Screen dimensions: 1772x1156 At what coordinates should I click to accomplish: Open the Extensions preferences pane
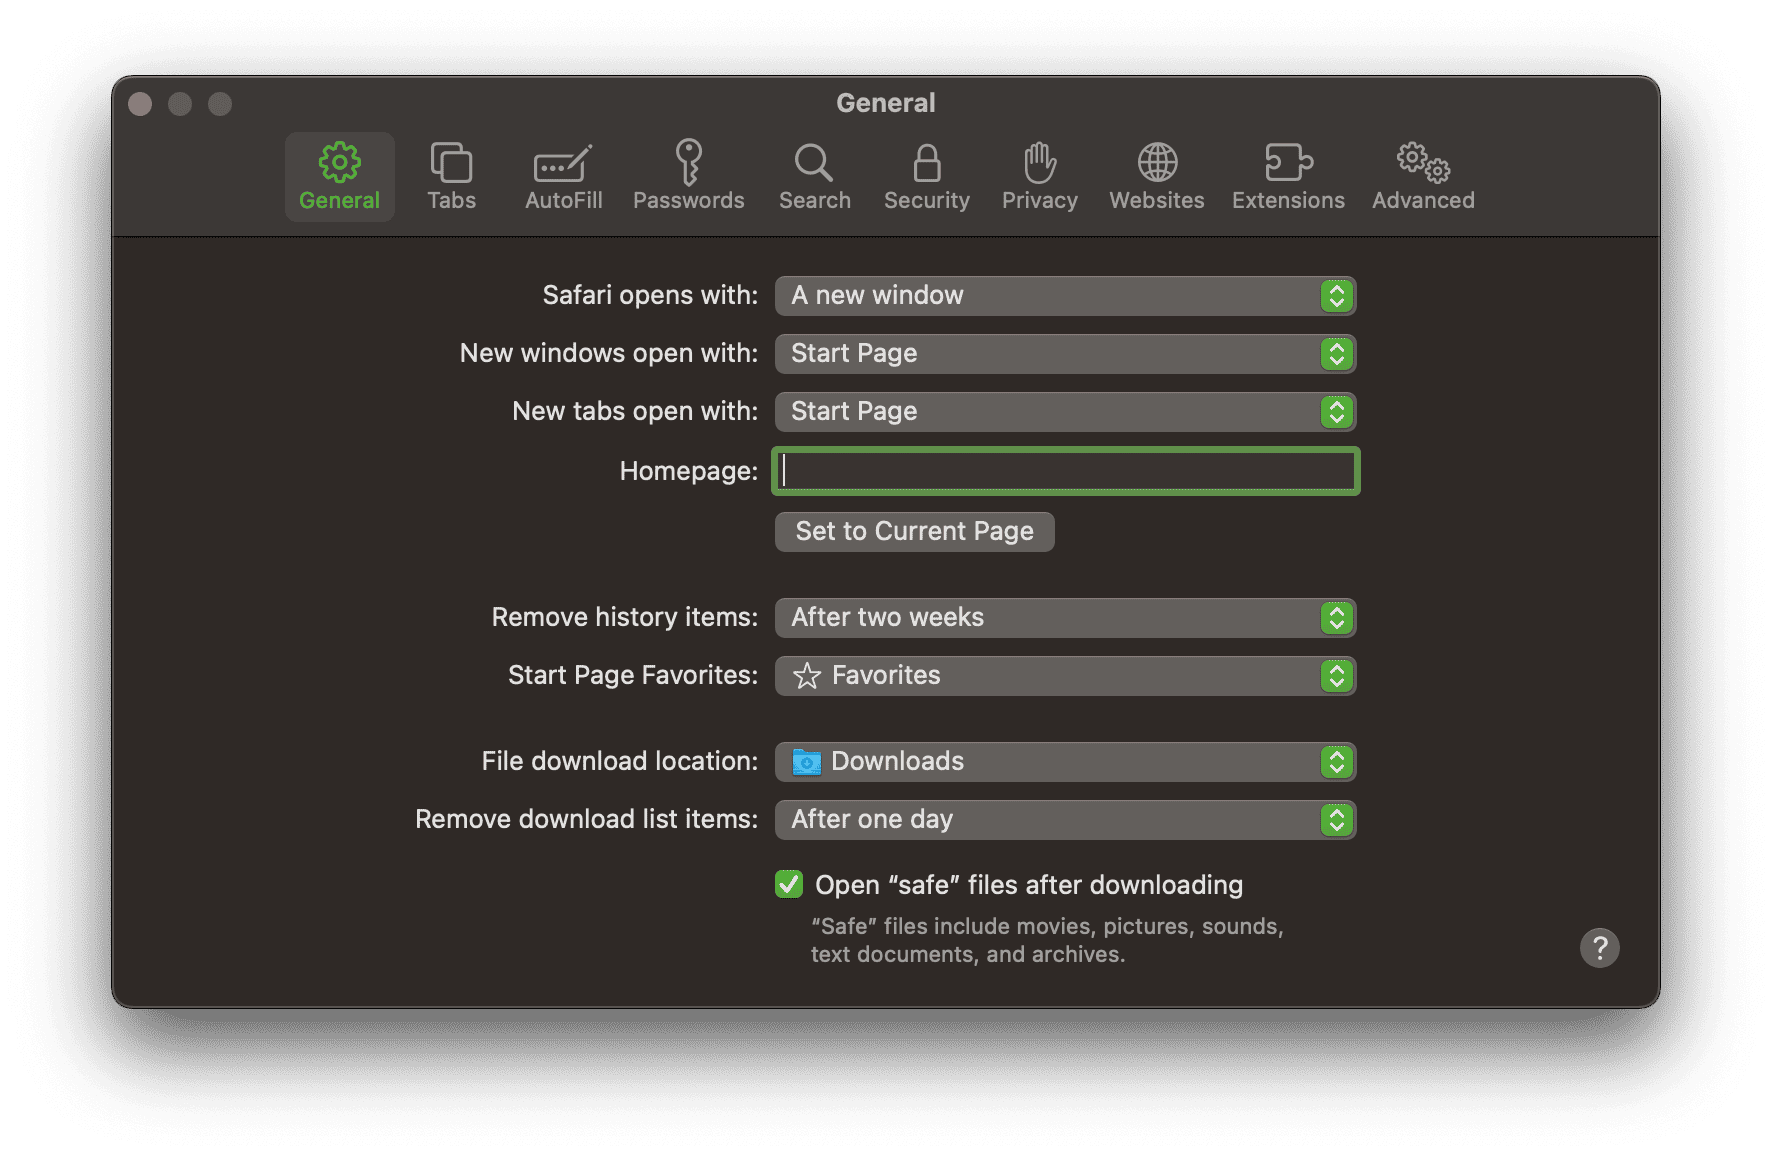[x=1288, y=176]
